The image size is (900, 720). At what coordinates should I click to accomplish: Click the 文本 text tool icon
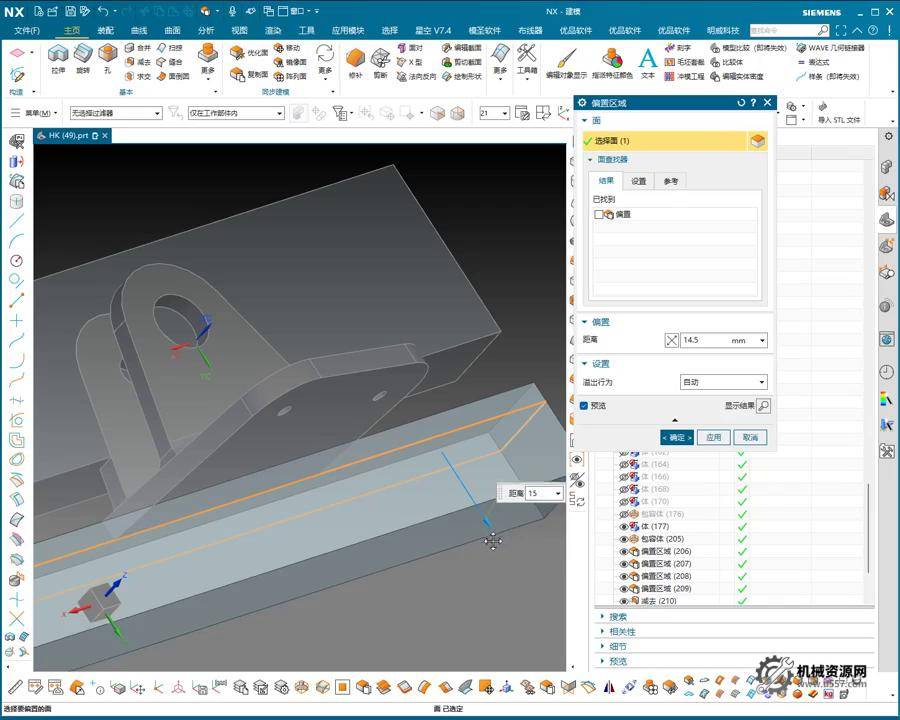point(647,59)
